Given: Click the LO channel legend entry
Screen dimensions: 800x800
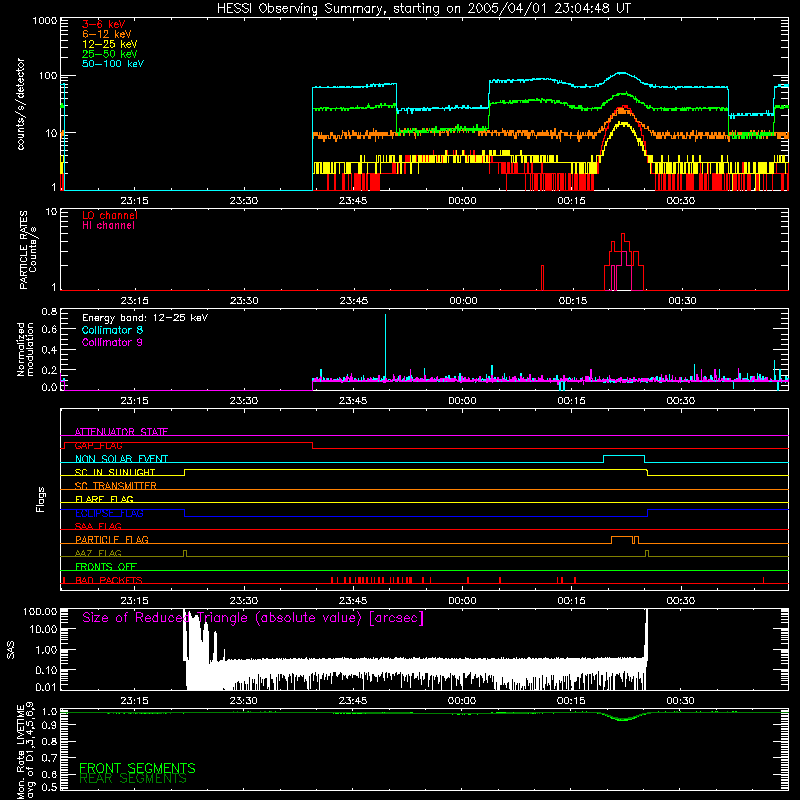Looking at the screenshot, I should tap(110, 215).
